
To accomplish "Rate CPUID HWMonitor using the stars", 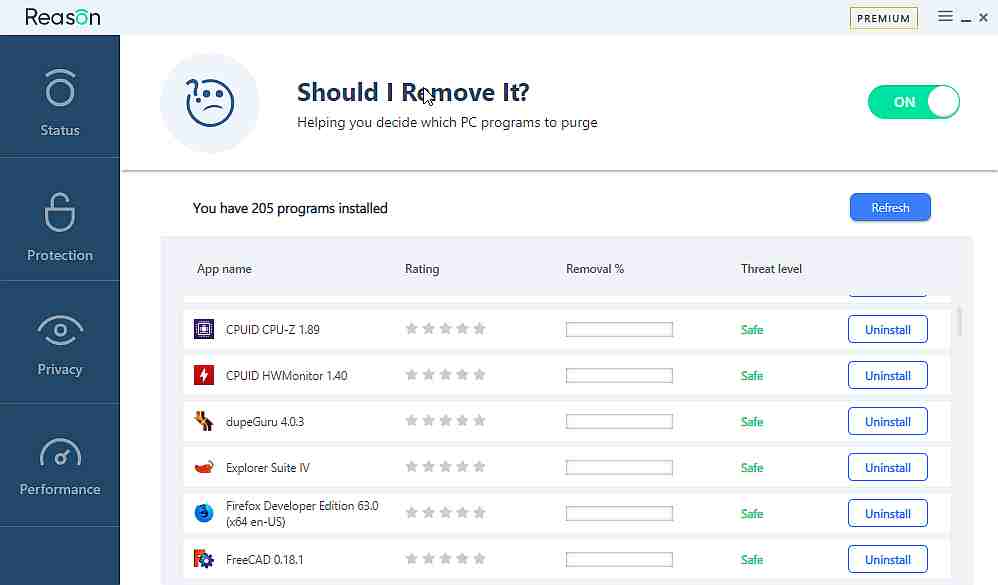I will pyautogui.click(x=446, y=374).
